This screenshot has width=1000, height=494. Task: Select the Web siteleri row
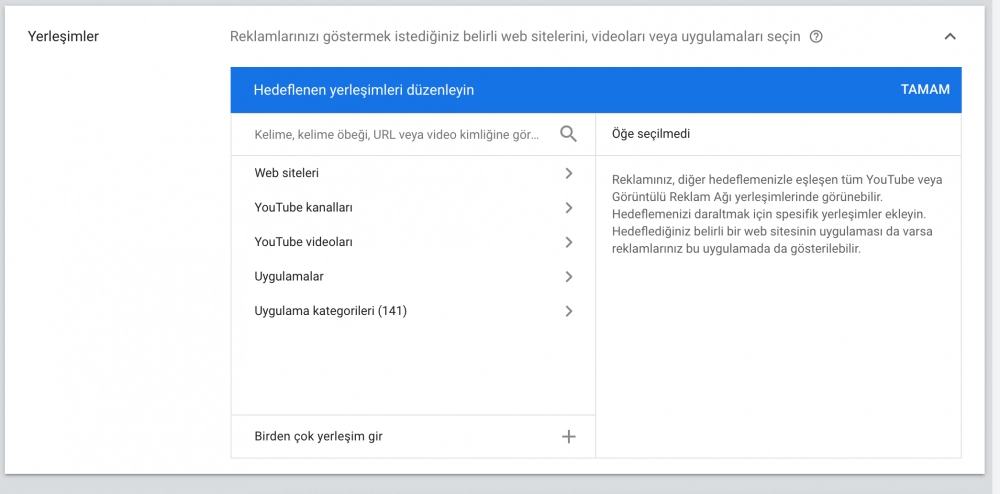click(x=413, y=173)
